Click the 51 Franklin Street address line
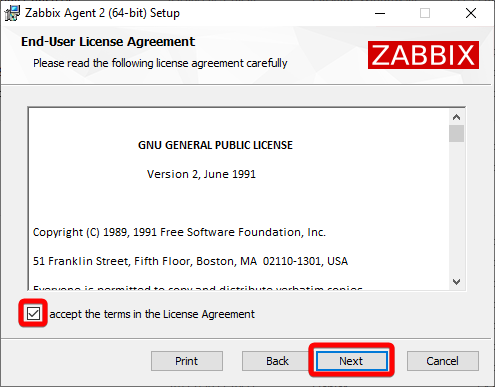 pos(190,261)
